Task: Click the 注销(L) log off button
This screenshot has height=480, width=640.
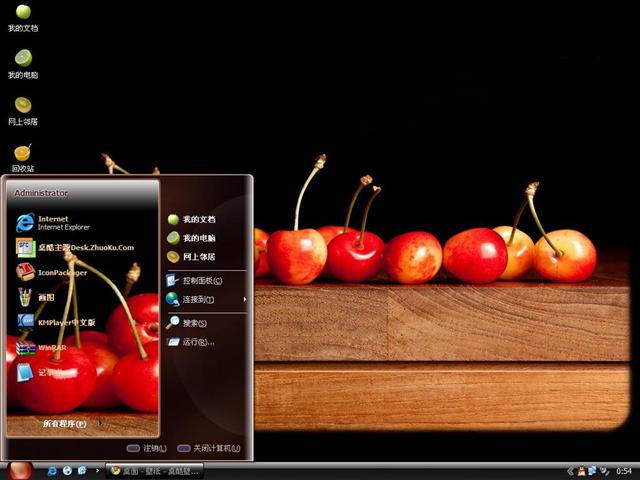Action: pos(147,448)
